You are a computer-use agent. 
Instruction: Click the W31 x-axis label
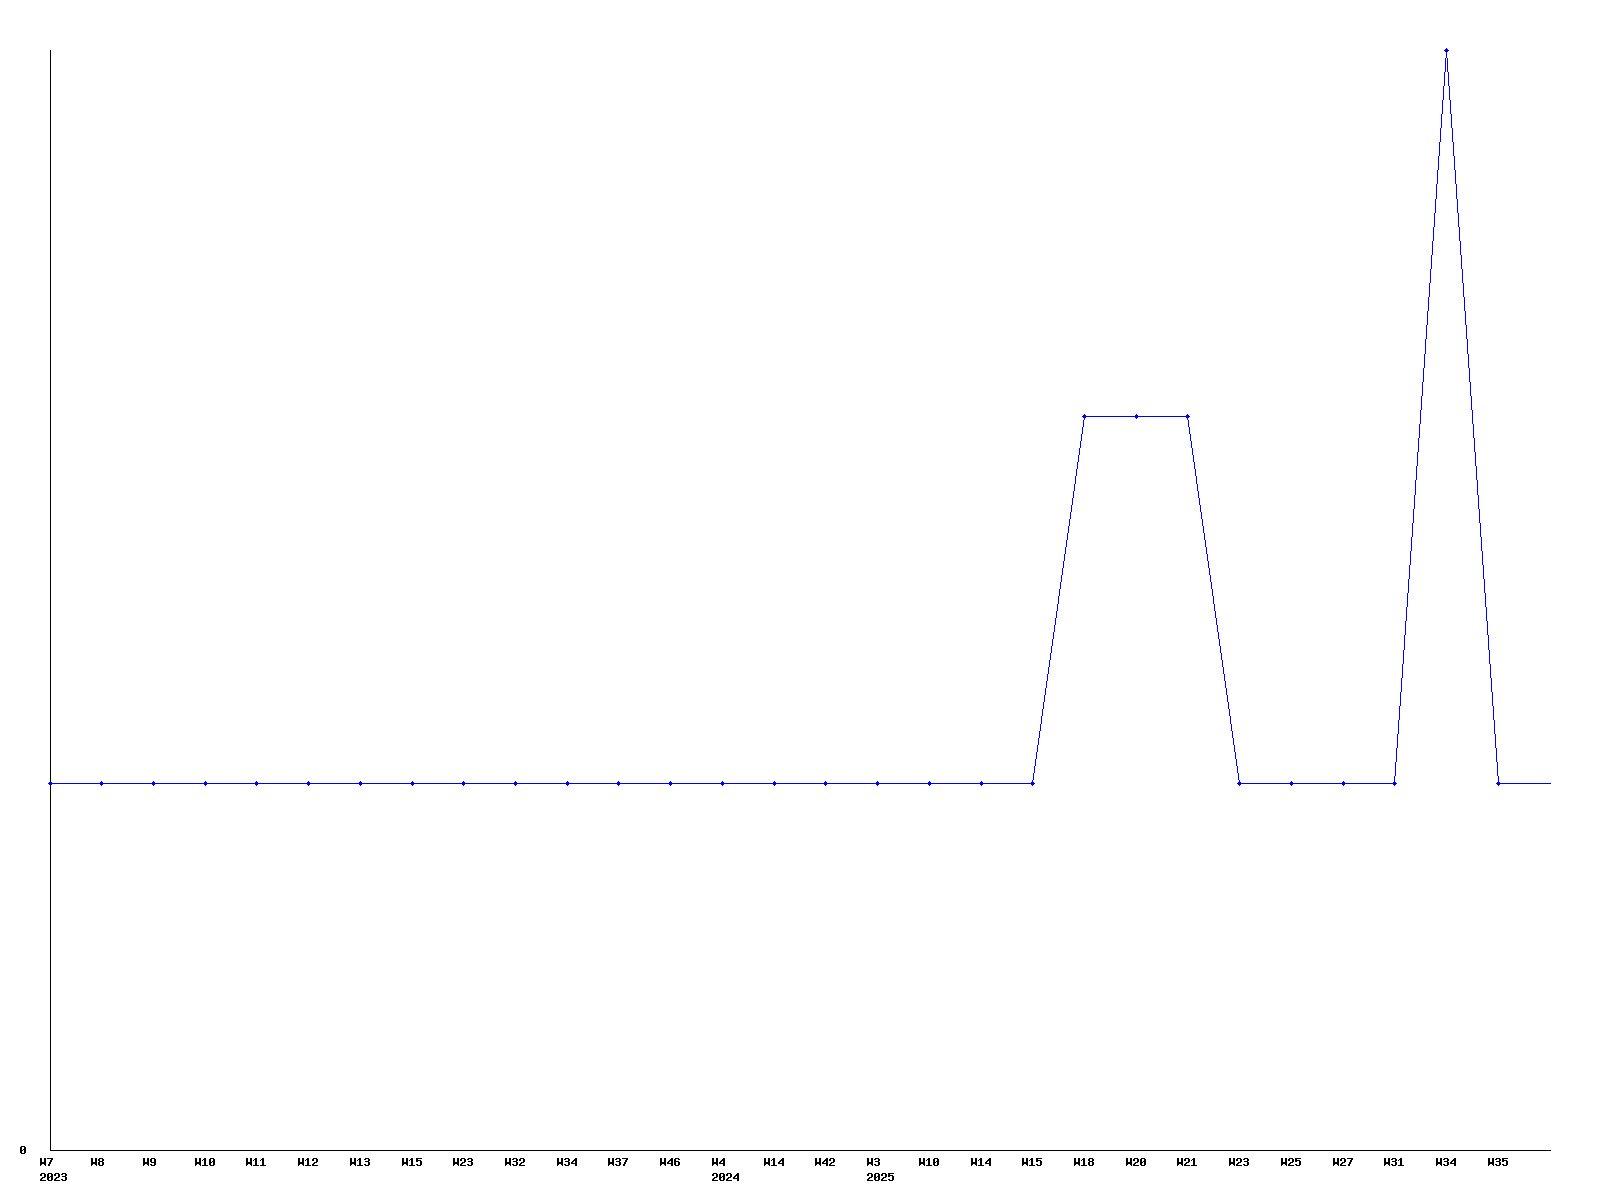[1394, 1162]
